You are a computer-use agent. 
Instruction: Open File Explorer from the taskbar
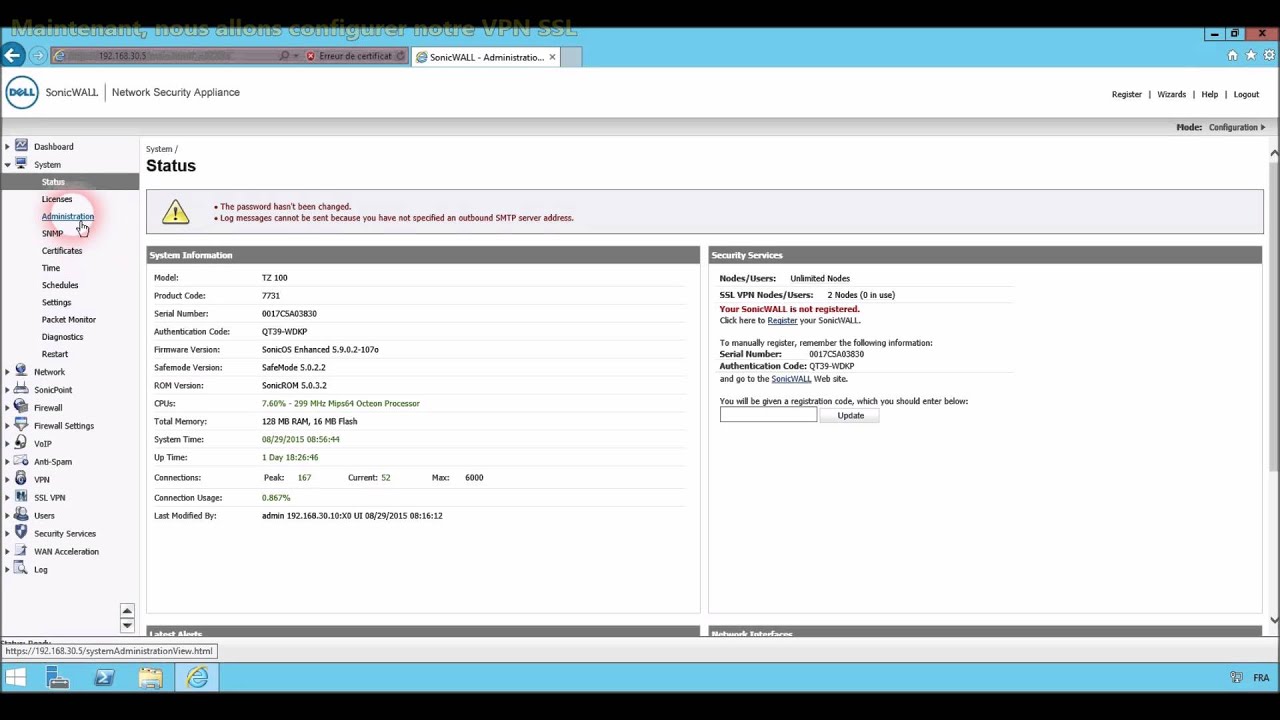(151, 678)
